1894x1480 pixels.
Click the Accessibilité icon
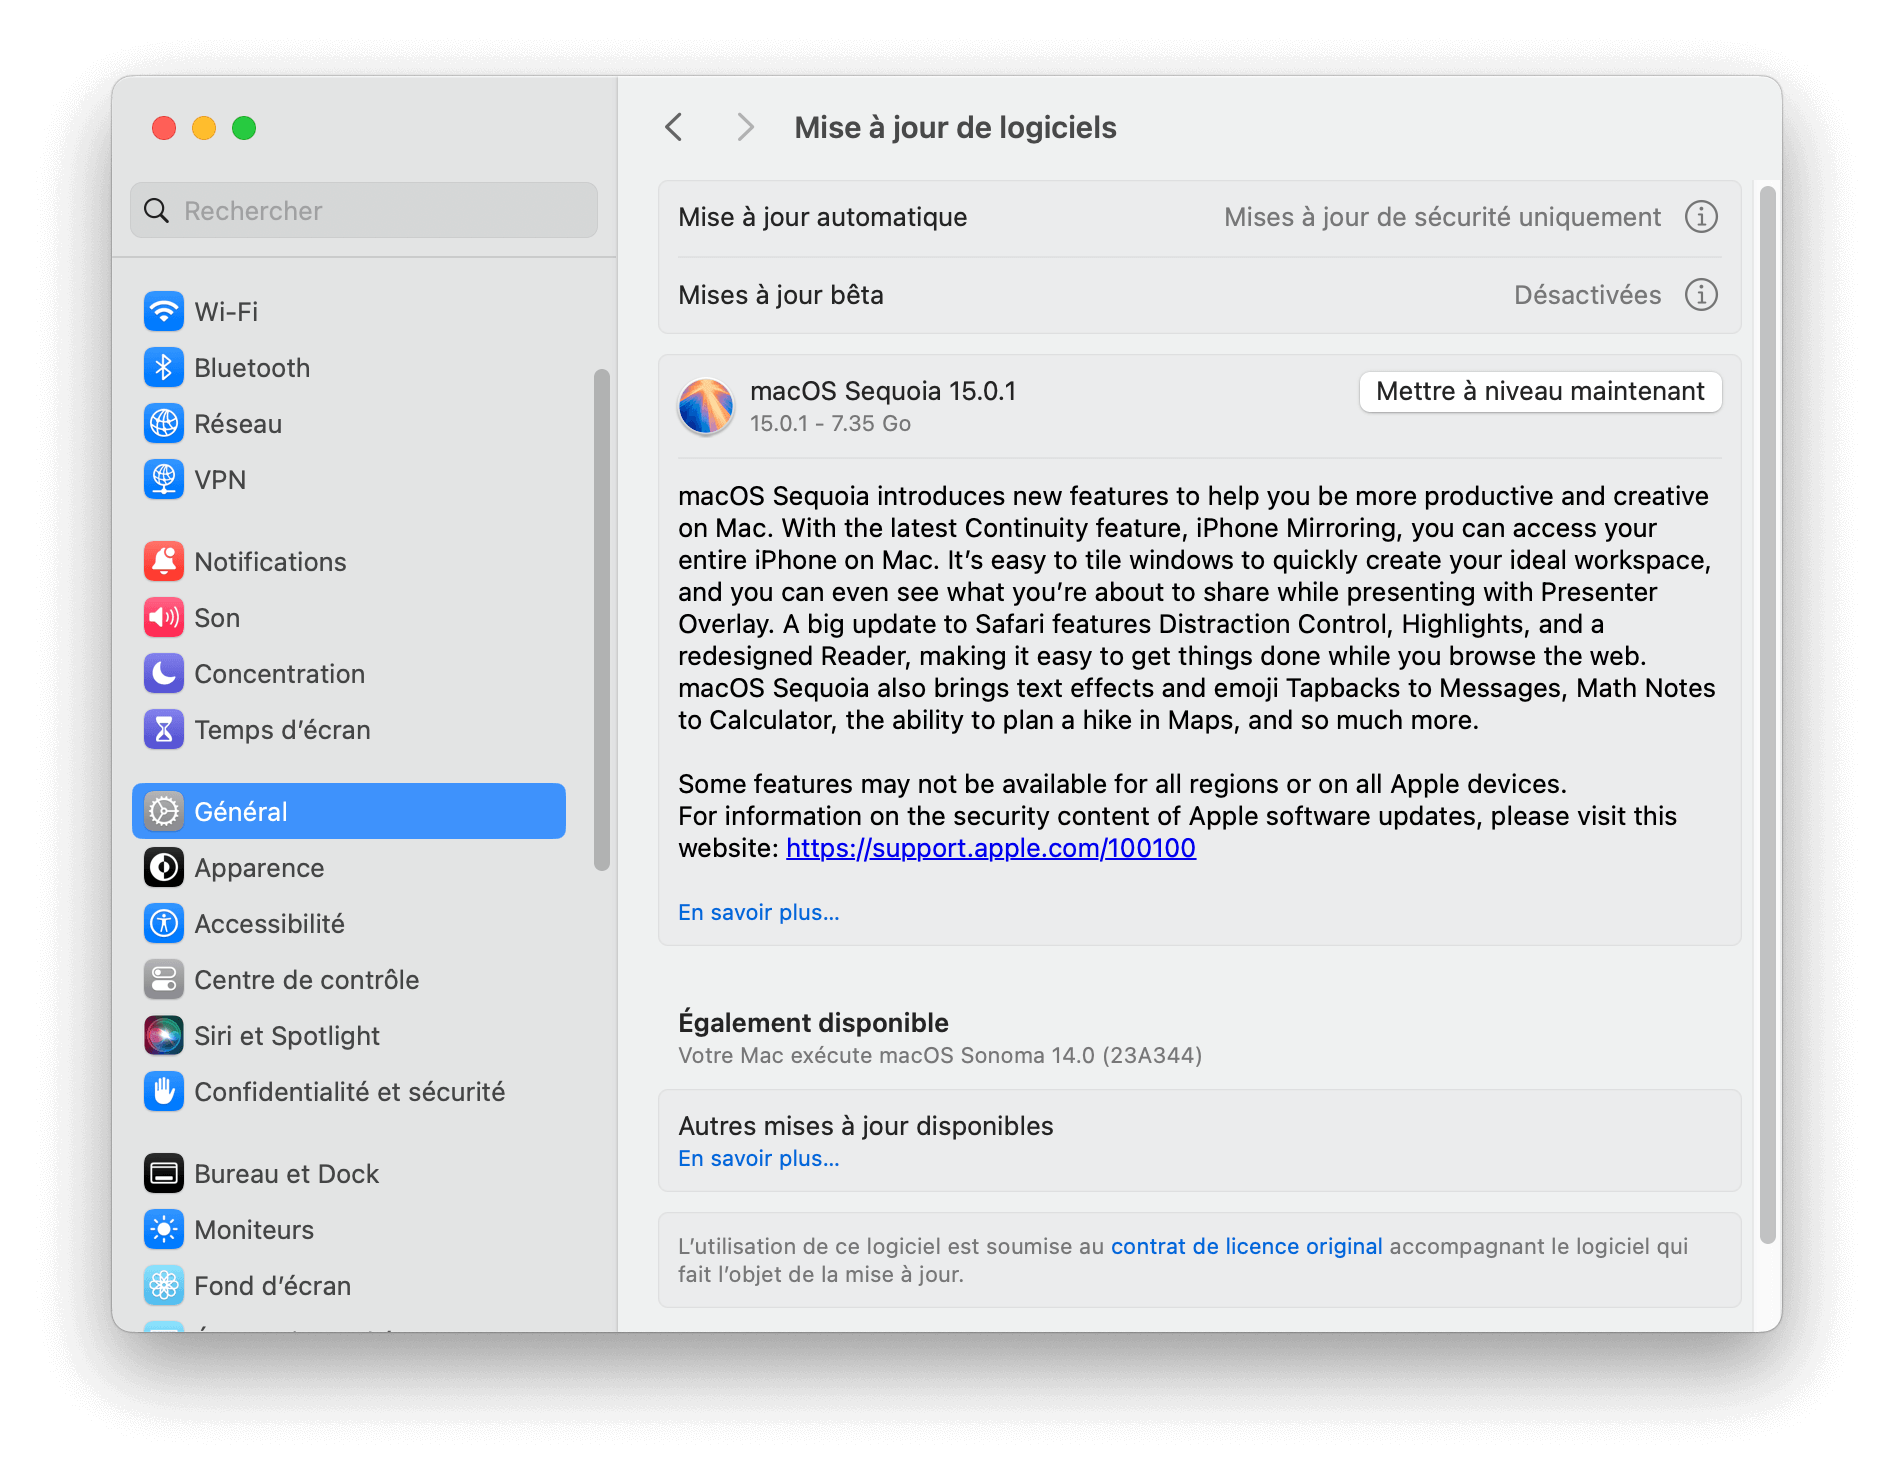tap(164, 923)
